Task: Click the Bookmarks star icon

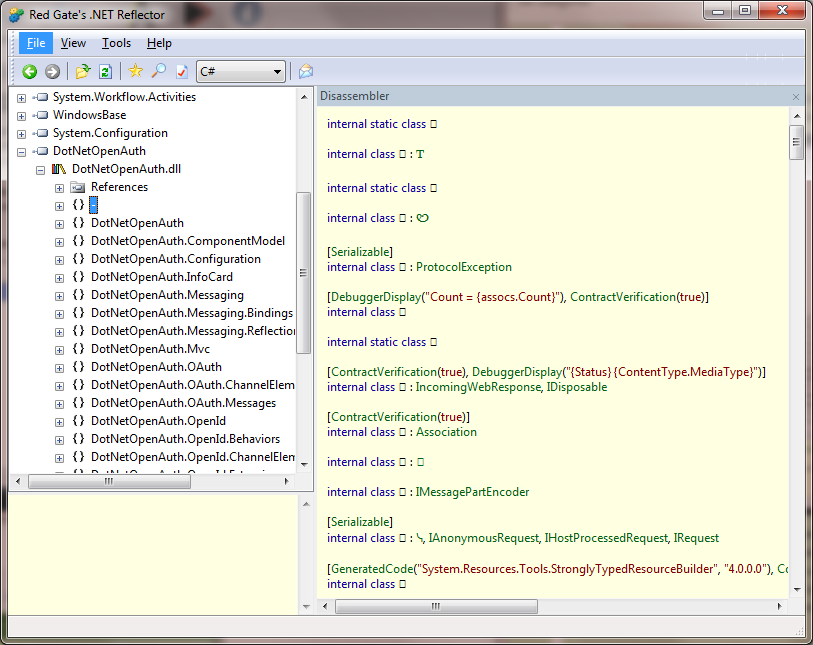Action: [x=135, y=71]
